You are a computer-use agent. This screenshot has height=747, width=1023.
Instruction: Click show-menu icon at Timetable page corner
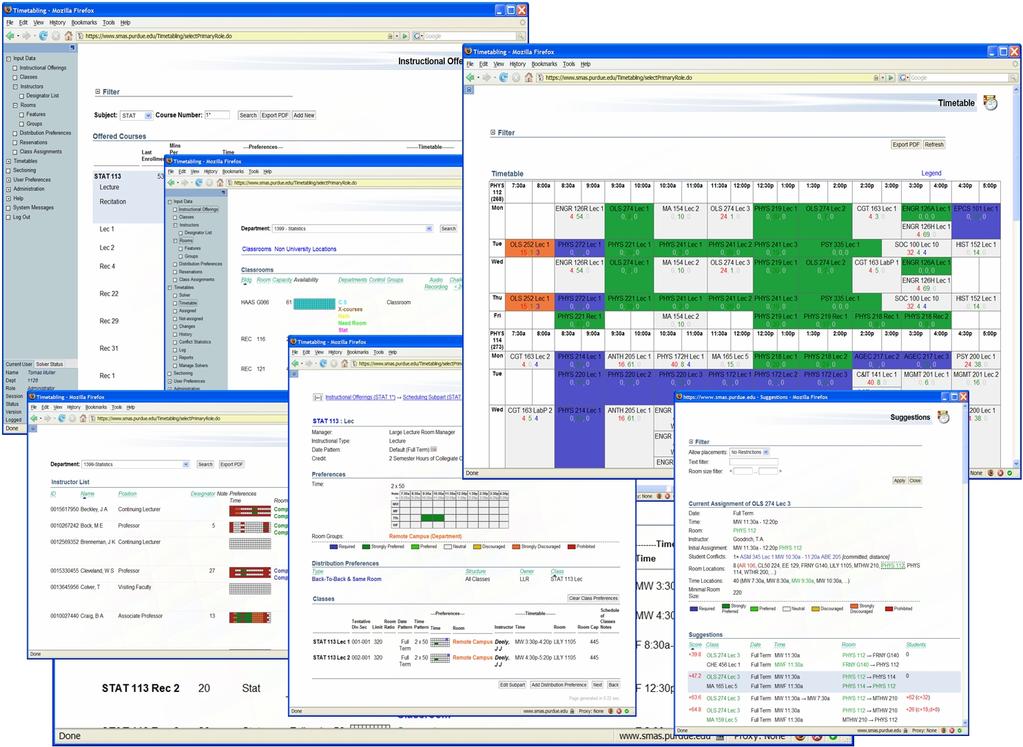[x=469, y=89]
